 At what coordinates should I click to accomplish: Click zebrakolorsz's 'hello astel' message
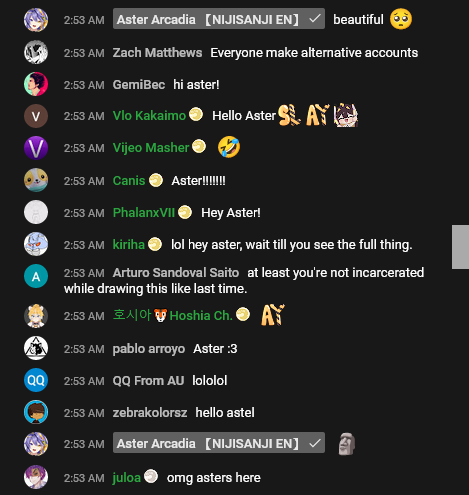(x=225, y=413)
